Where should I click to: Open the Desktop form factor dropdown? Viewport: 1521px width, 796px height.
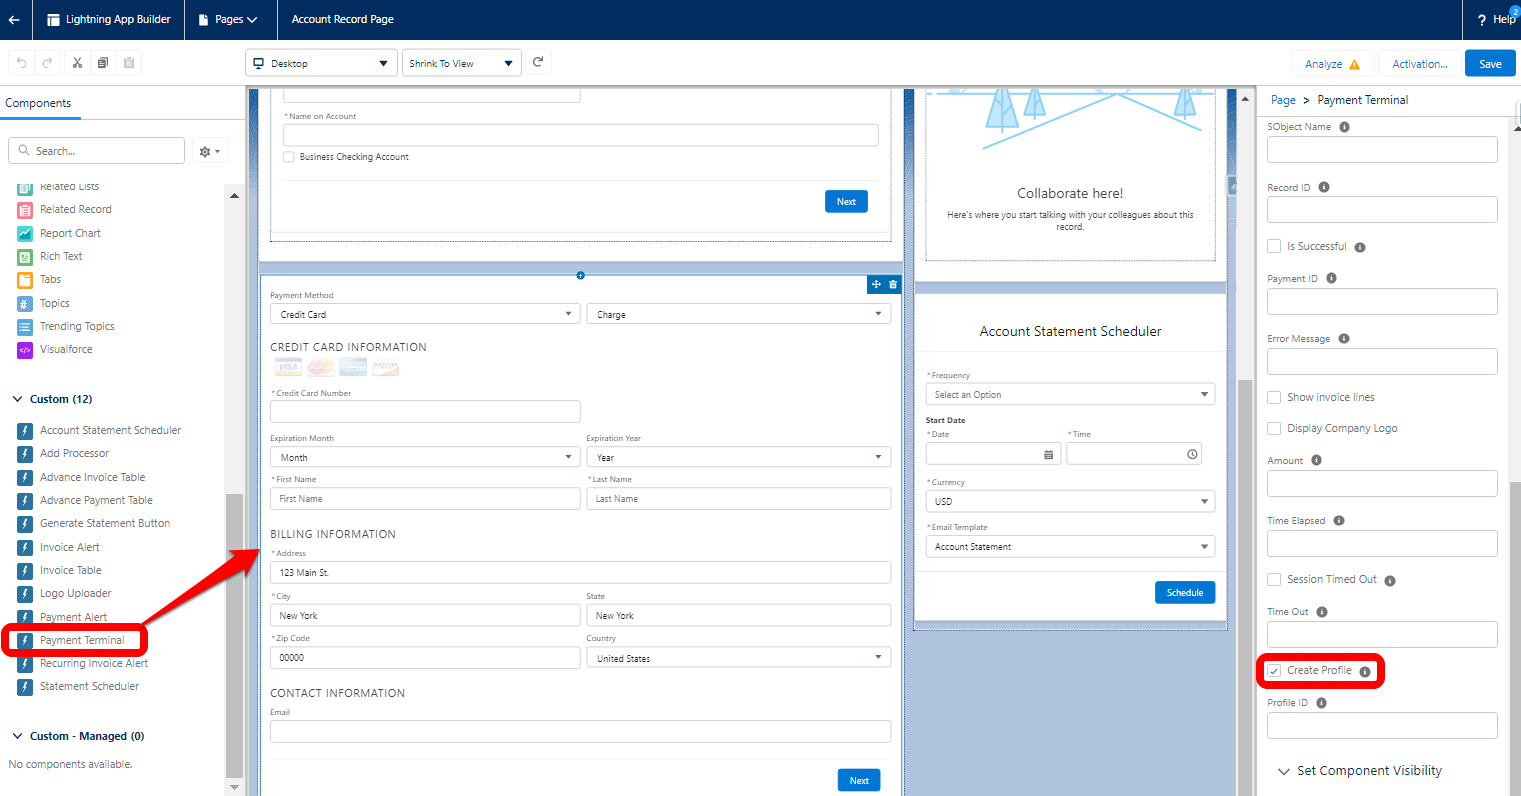point(320,63)
